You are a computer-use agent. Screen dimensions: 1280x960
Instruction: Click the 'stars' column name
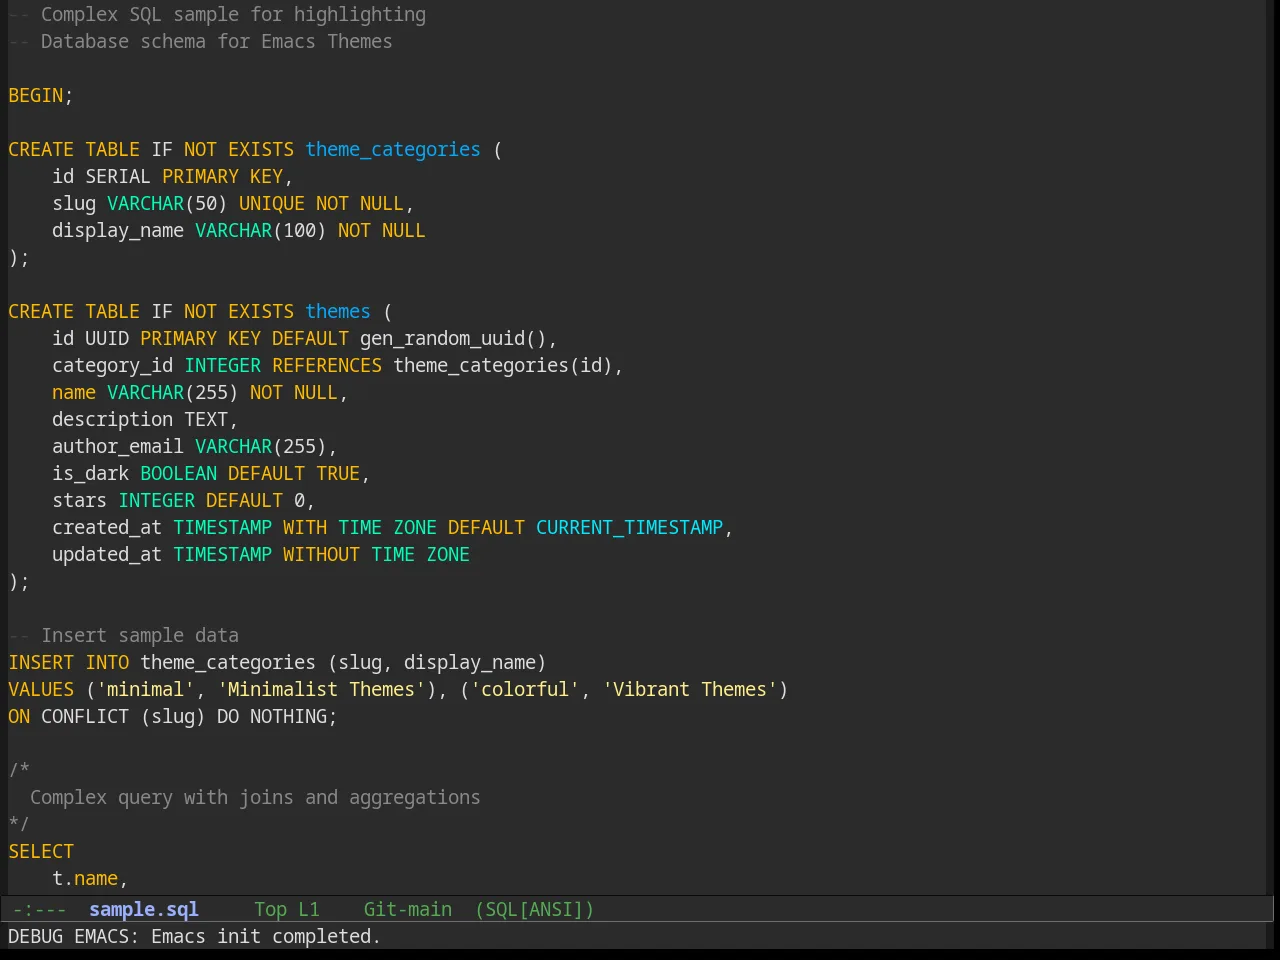80,500
